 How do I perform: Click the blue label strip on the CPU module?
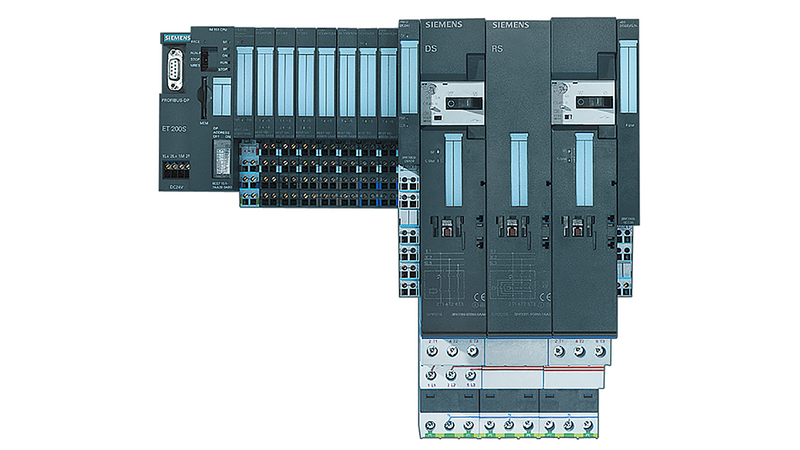[222, 96]
